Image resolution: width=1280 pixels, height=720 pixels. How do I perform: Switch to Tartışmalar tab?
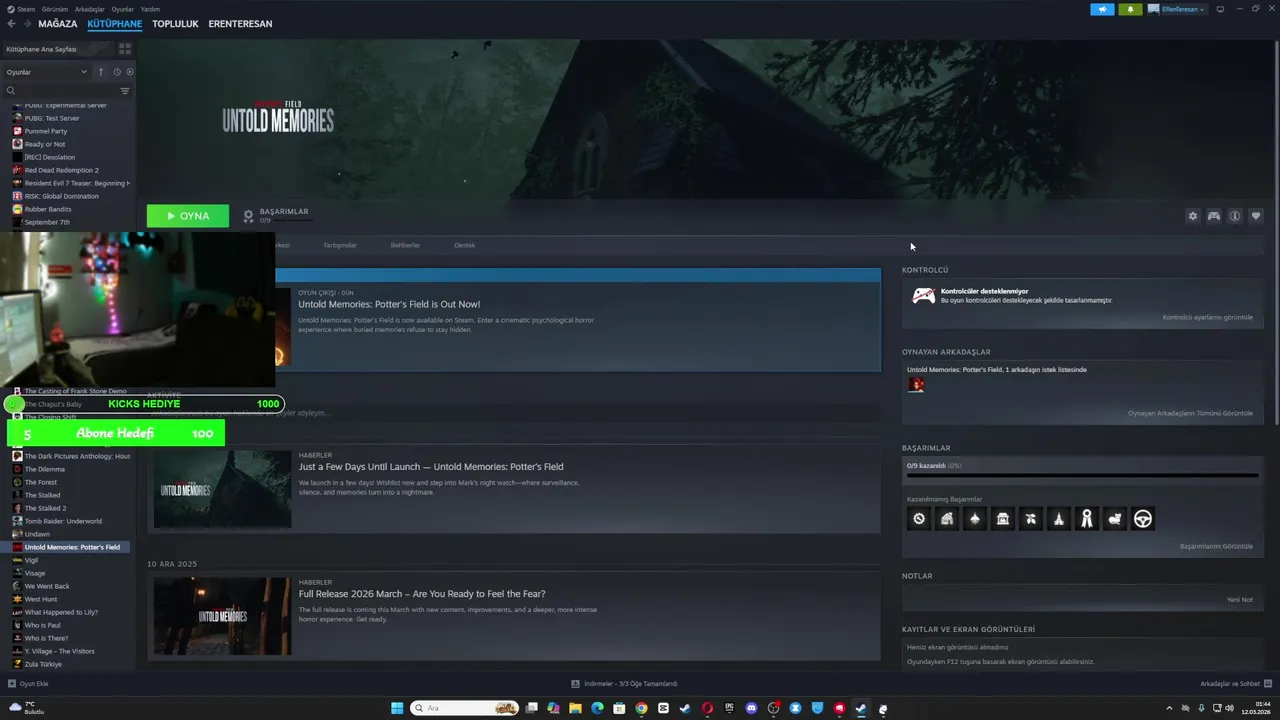pos(340,245)
